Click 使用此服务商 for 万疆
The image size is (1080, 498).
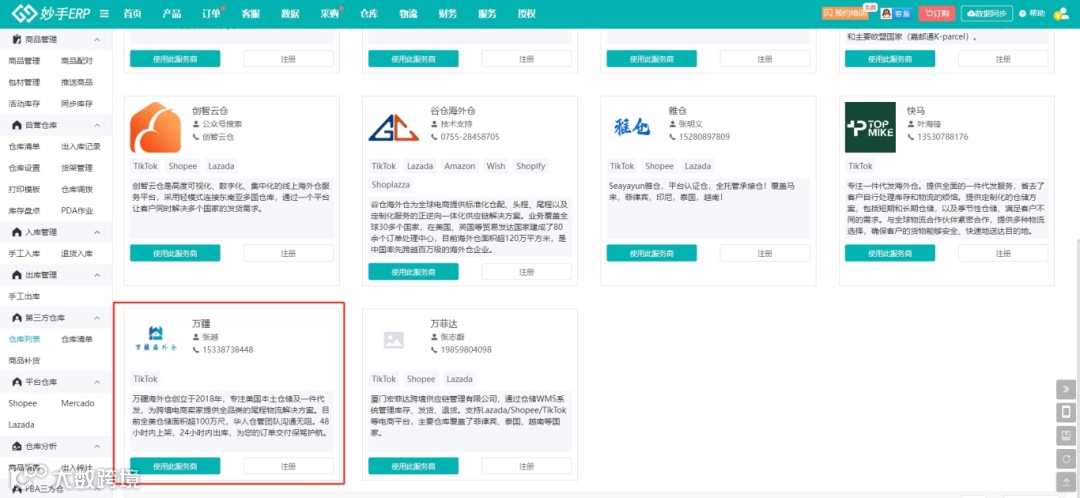pos(175,466)
